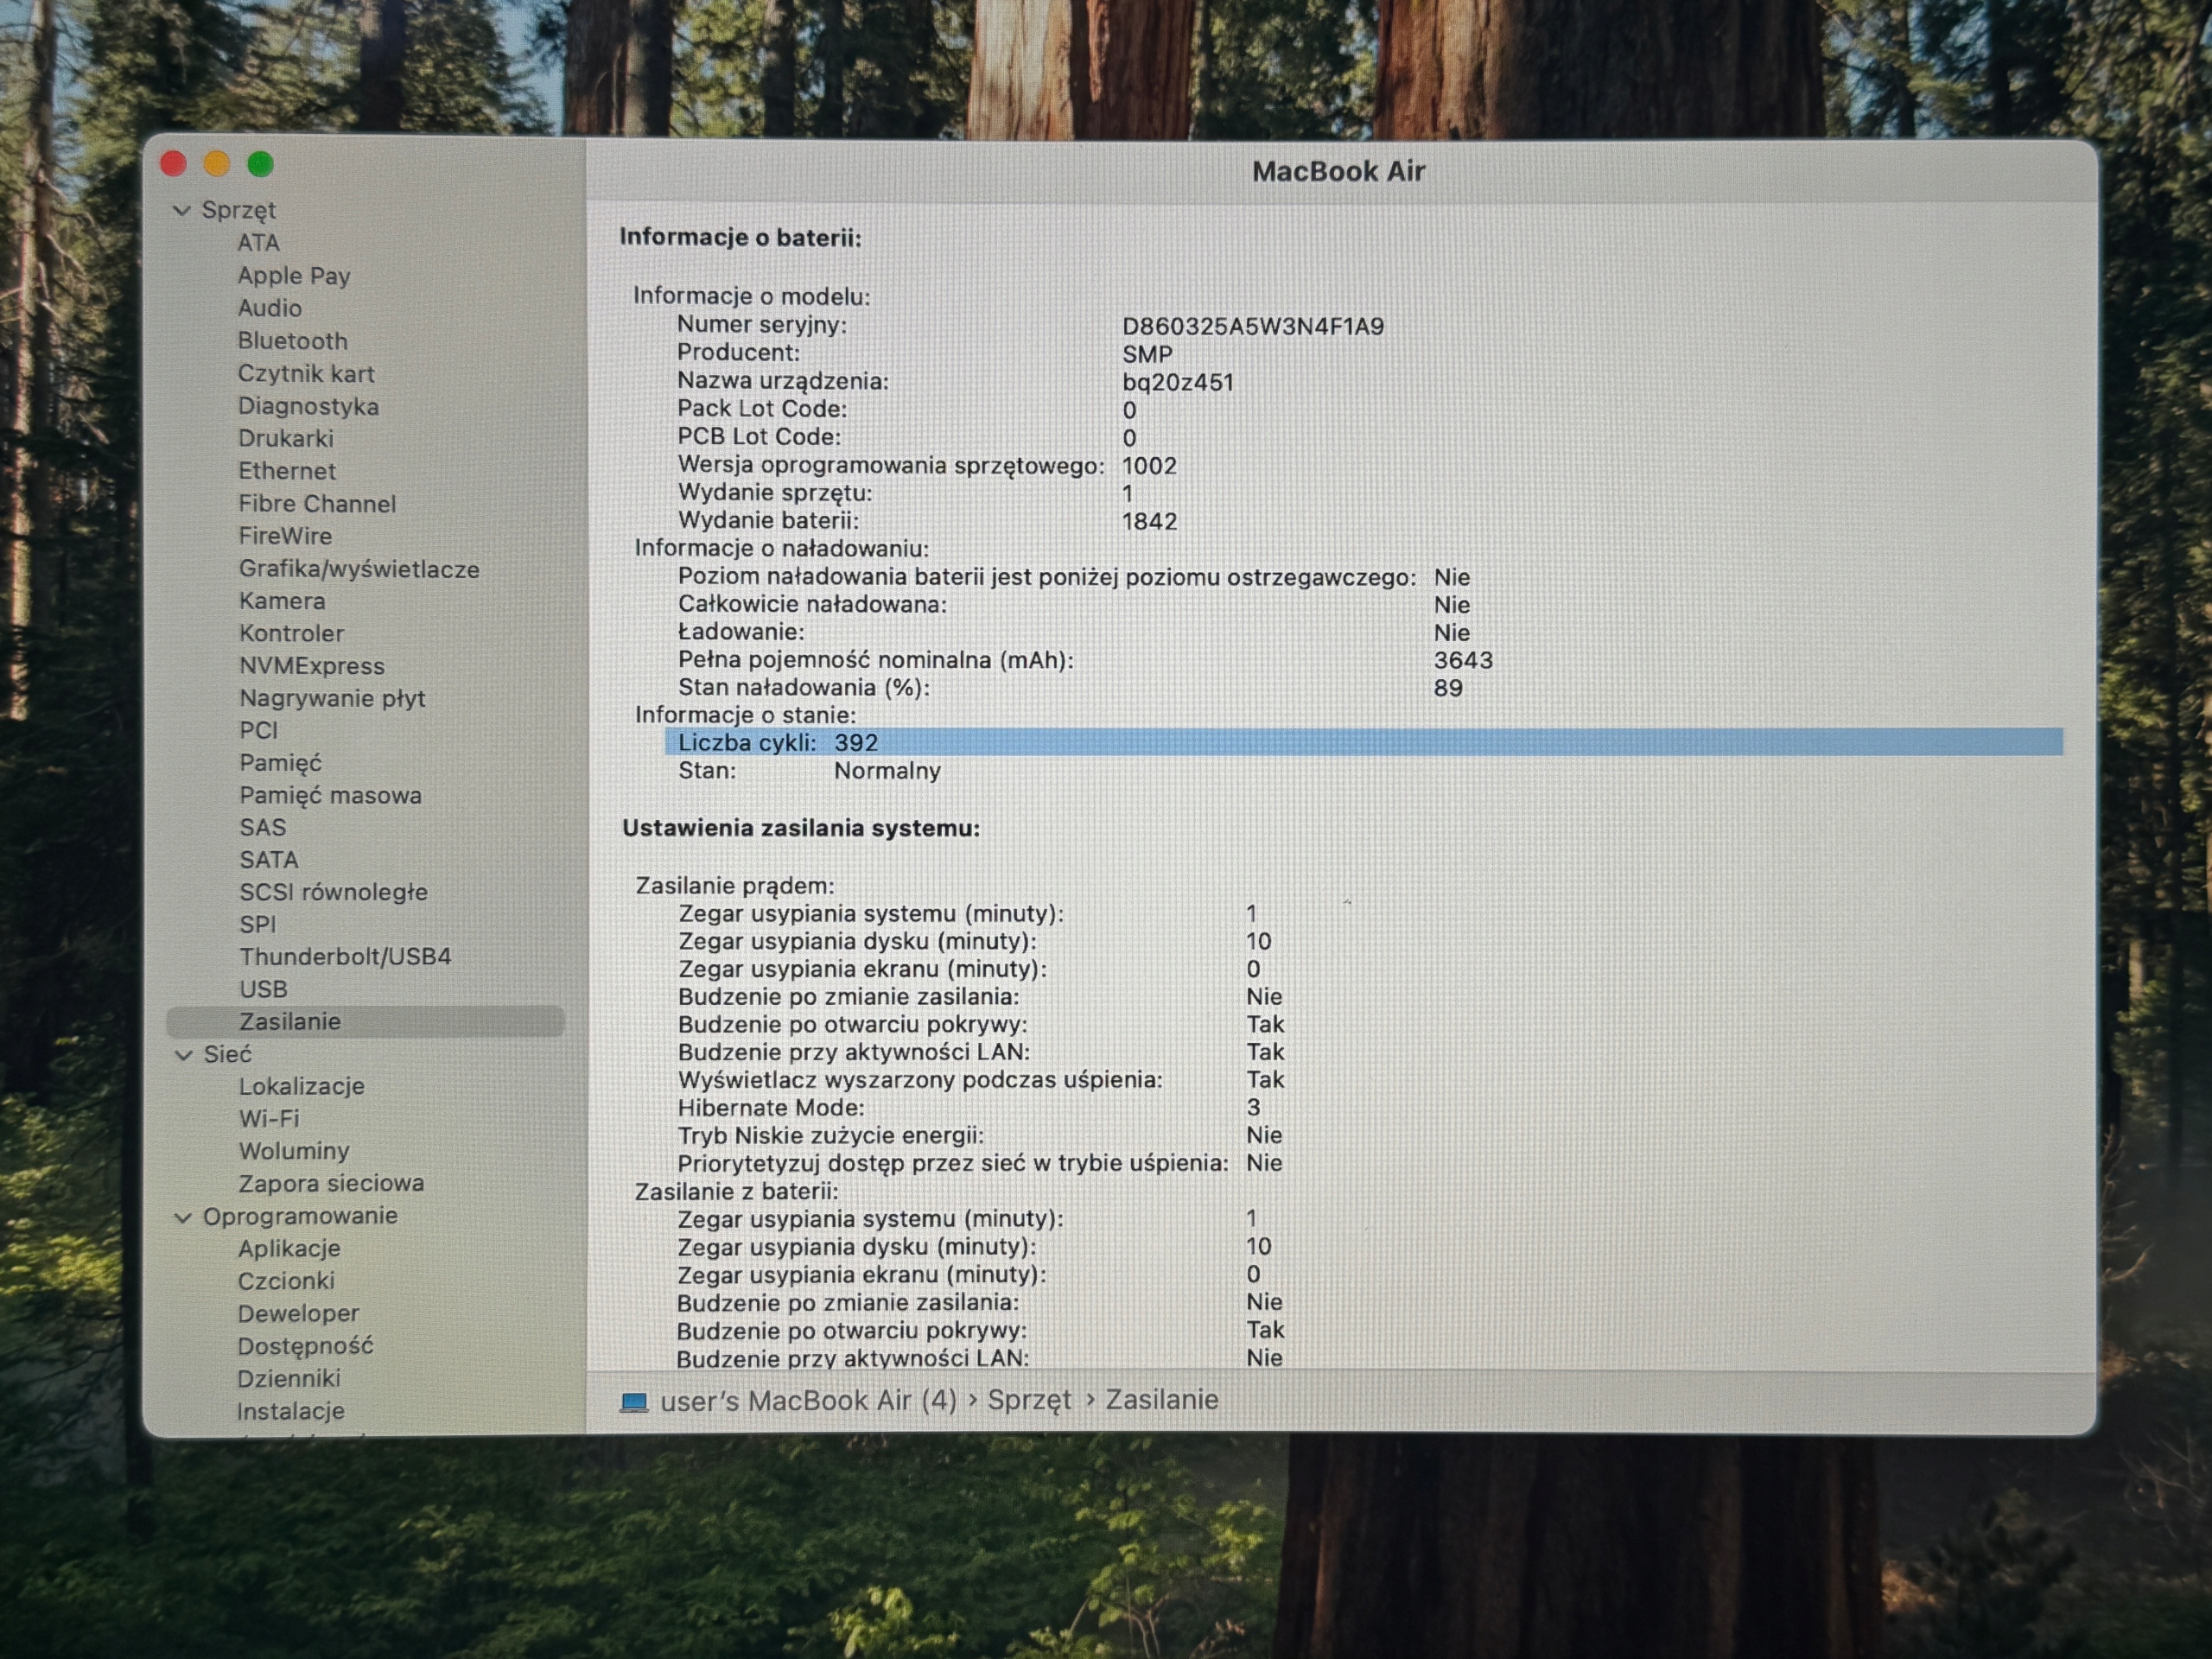The width and height of the screenshot is (2212, 1659).
Task: Click the laptop icon in path bar
Action: pos(634,1402)
